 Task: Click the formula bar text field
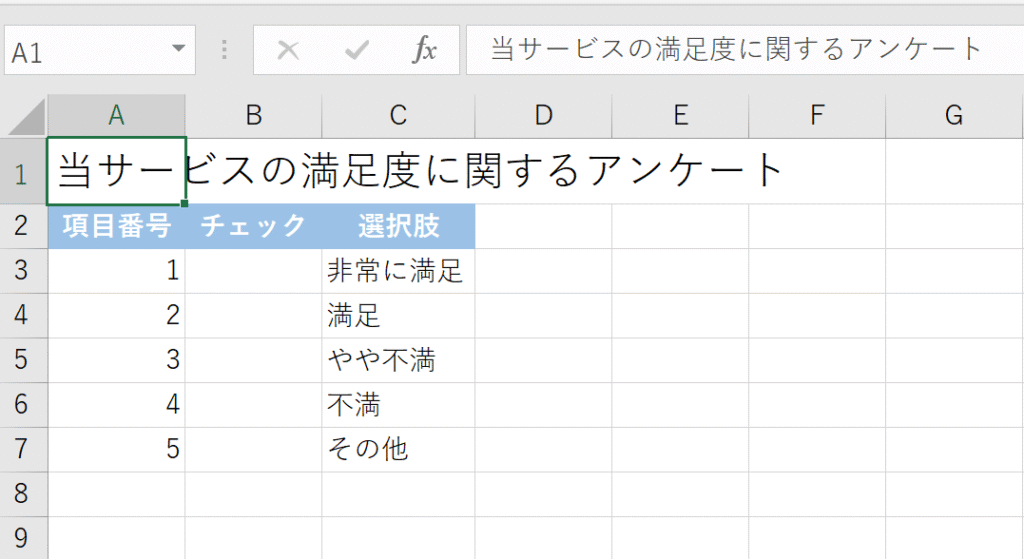click(x=740, y=50)
